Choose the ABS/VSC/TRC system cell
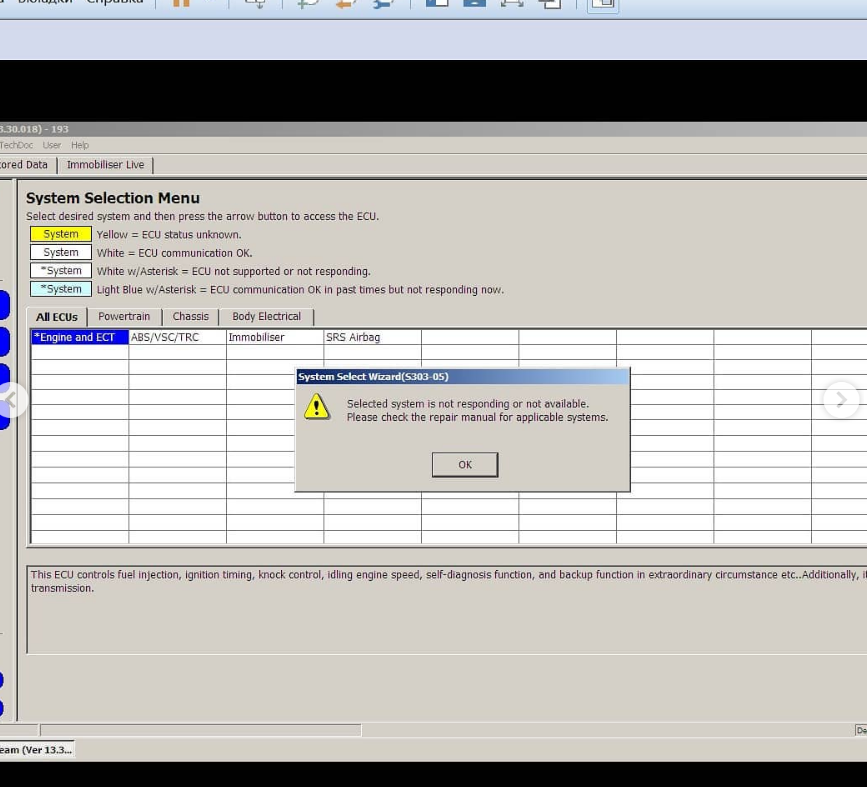 tap(177, 337)
